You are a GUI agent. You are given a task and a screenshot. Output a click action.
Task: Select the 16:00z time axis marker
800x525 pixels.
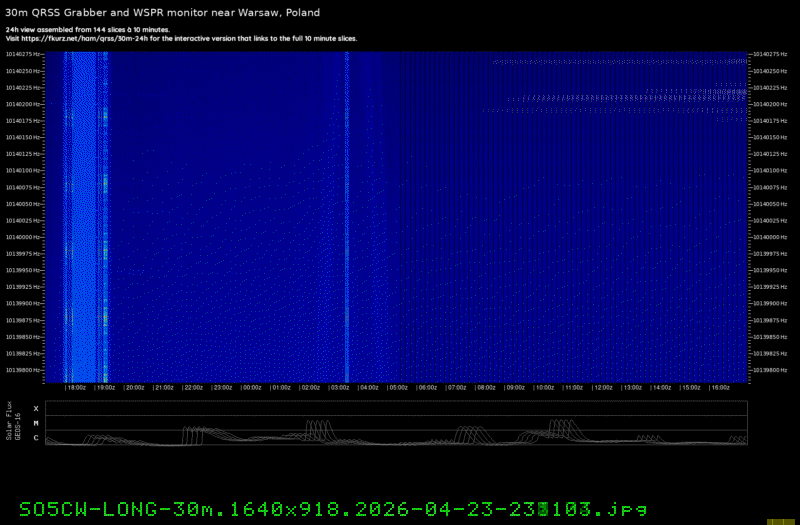pyautogui.click(x=721, y=387)
